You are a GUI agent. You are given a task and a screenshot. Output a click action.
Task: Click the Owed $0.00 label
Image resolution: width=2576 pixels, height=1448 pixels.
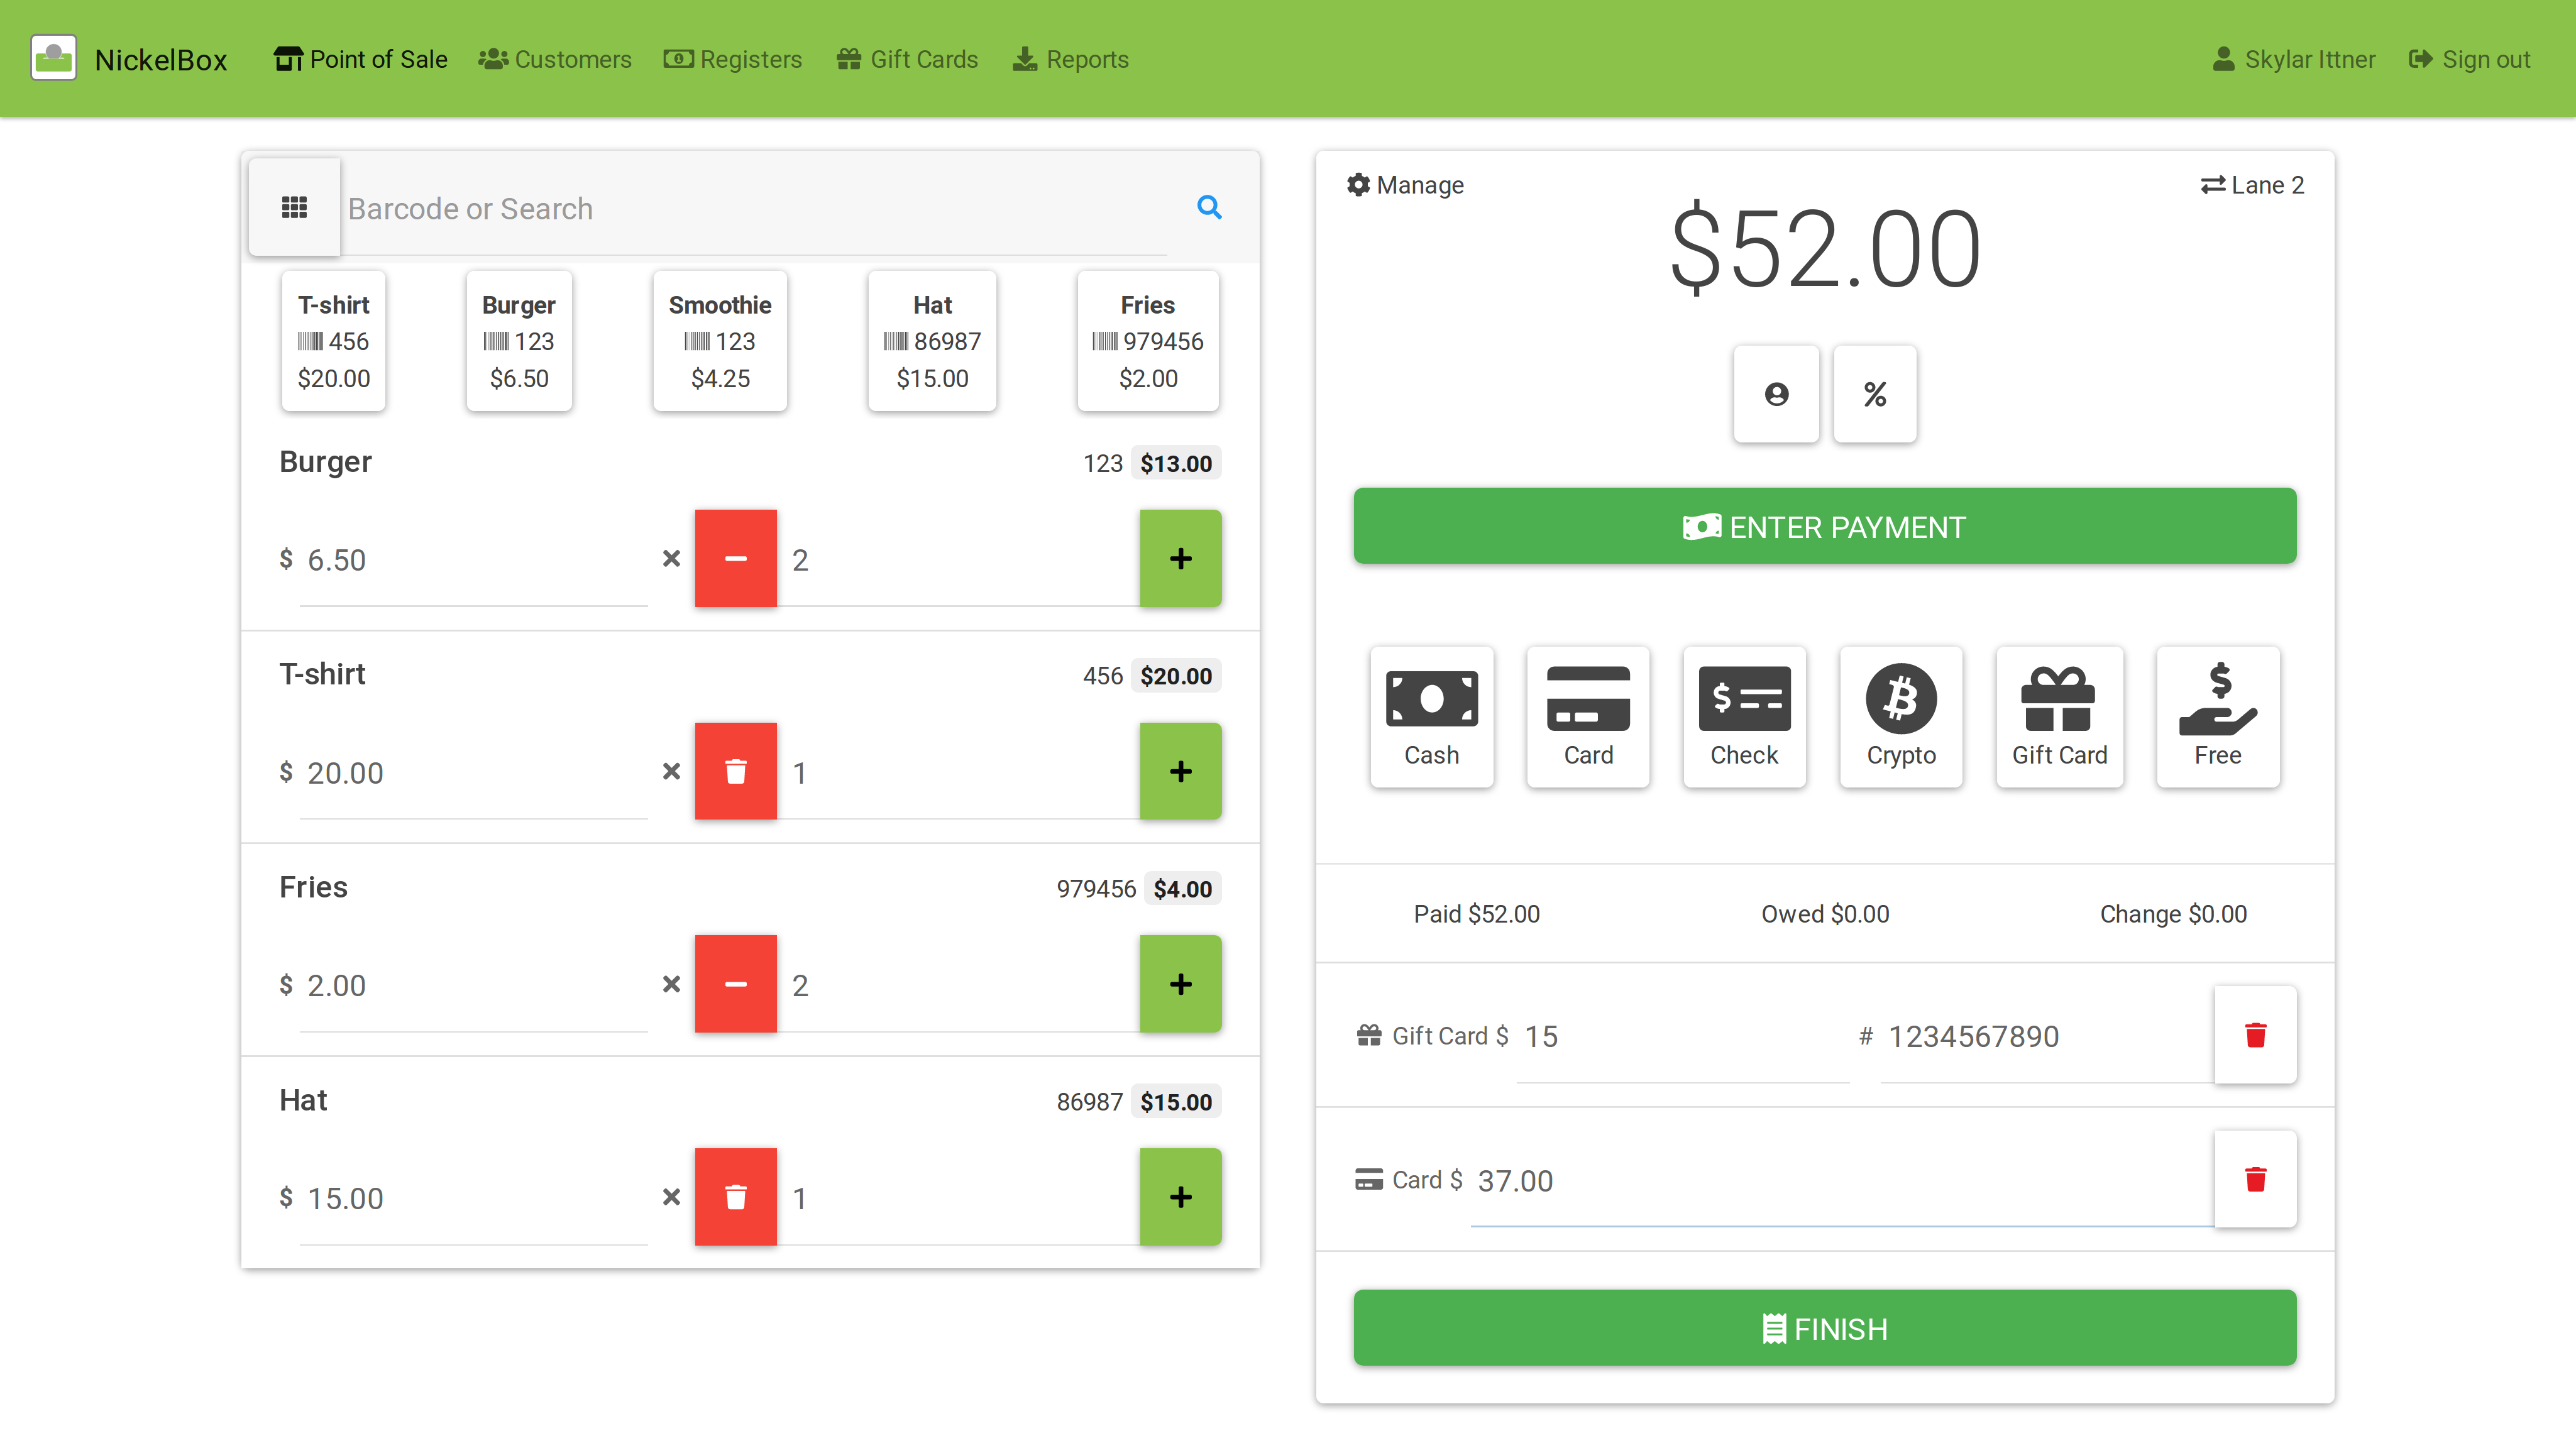coord(1825,914)
